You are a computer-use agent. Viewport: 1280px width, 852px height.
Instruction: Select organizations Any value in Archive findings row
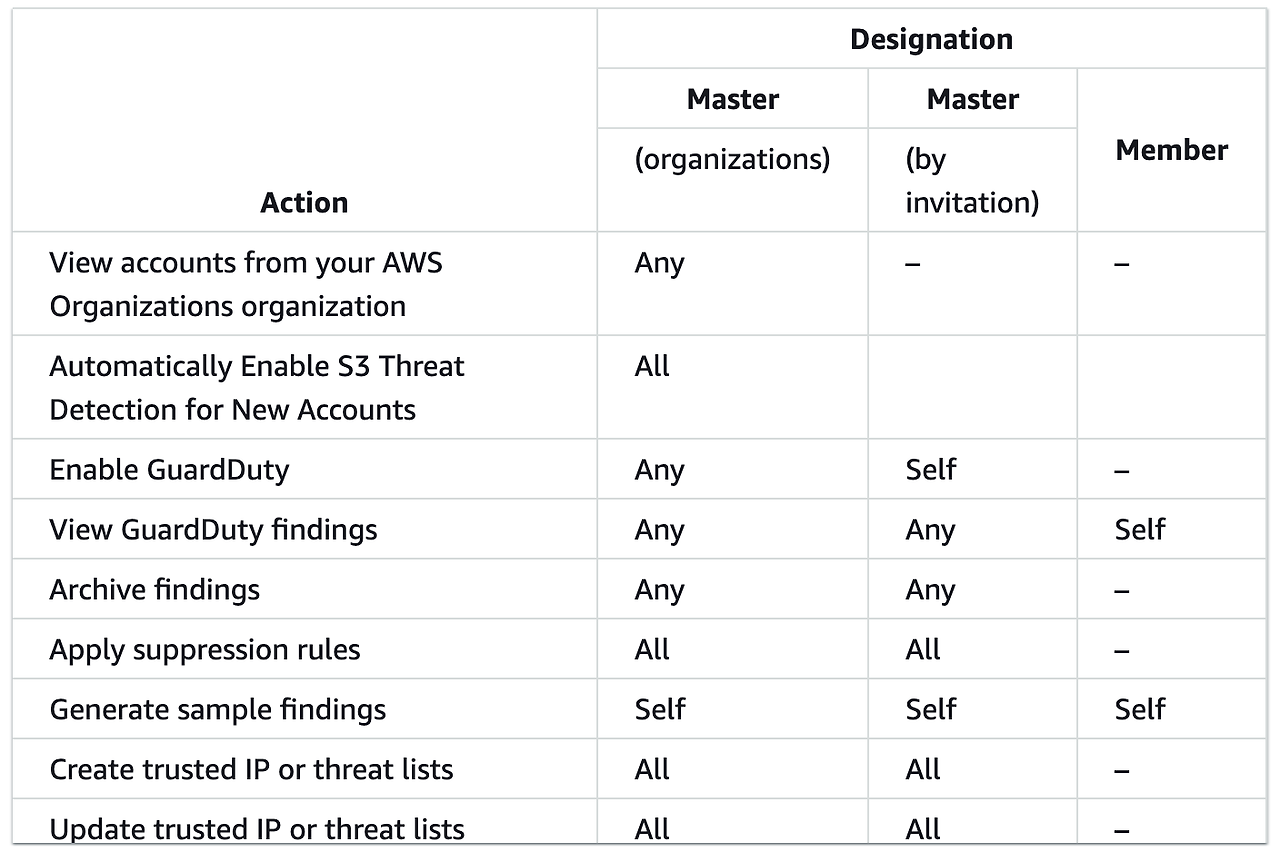[x=659, y=590]
